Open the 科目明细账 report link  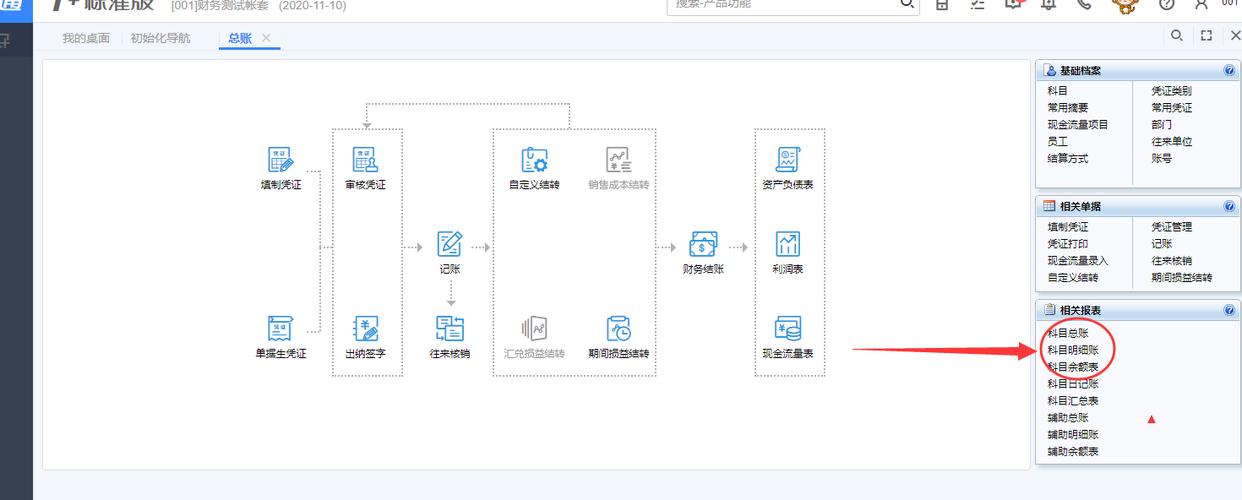[1073, 350]
